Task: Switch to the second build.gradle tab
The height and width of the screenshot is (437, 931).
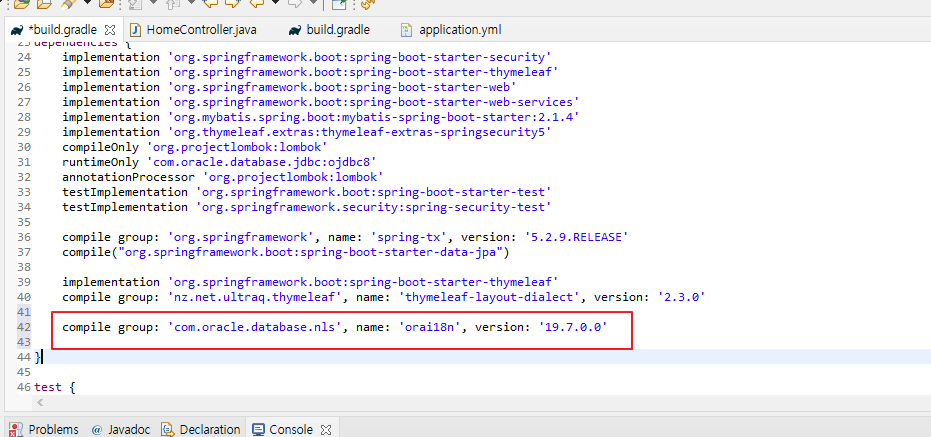Action: (338, 30)
